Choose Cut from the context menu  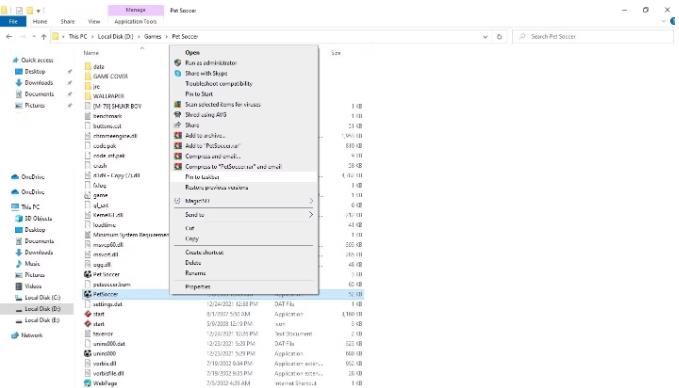pyautogui.click(x=190, y=228)
